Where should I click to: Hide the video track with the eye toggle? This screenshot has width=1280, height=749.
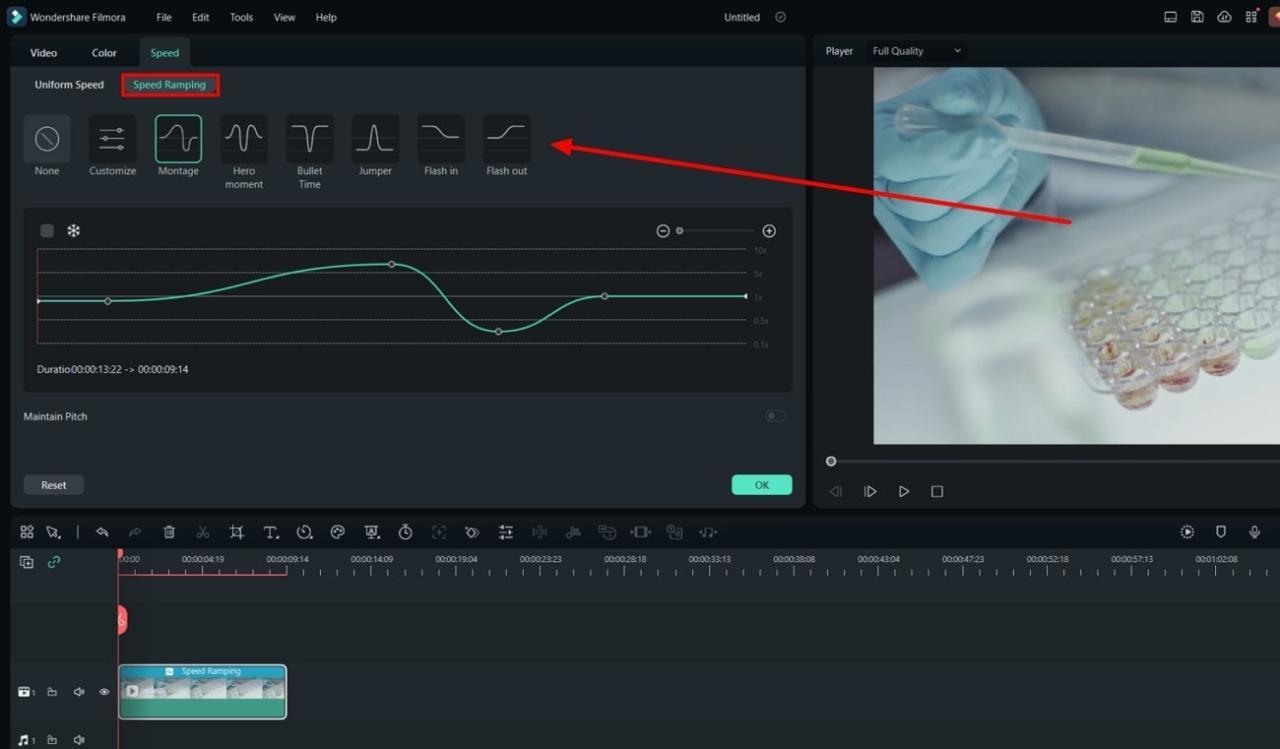tap(103, 691)
